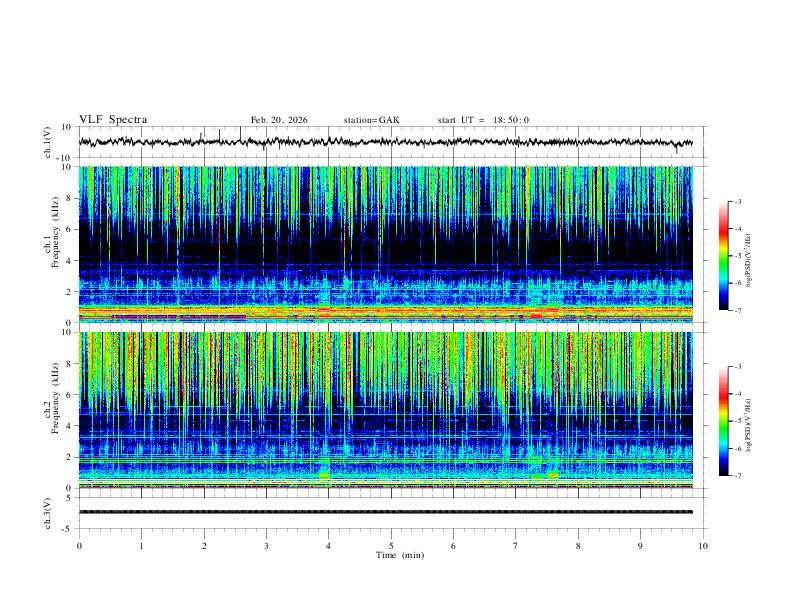Screen dimensions: 792x612
Task: Click the ch.1 black voltage waveform trace
Action: (385, 142)
